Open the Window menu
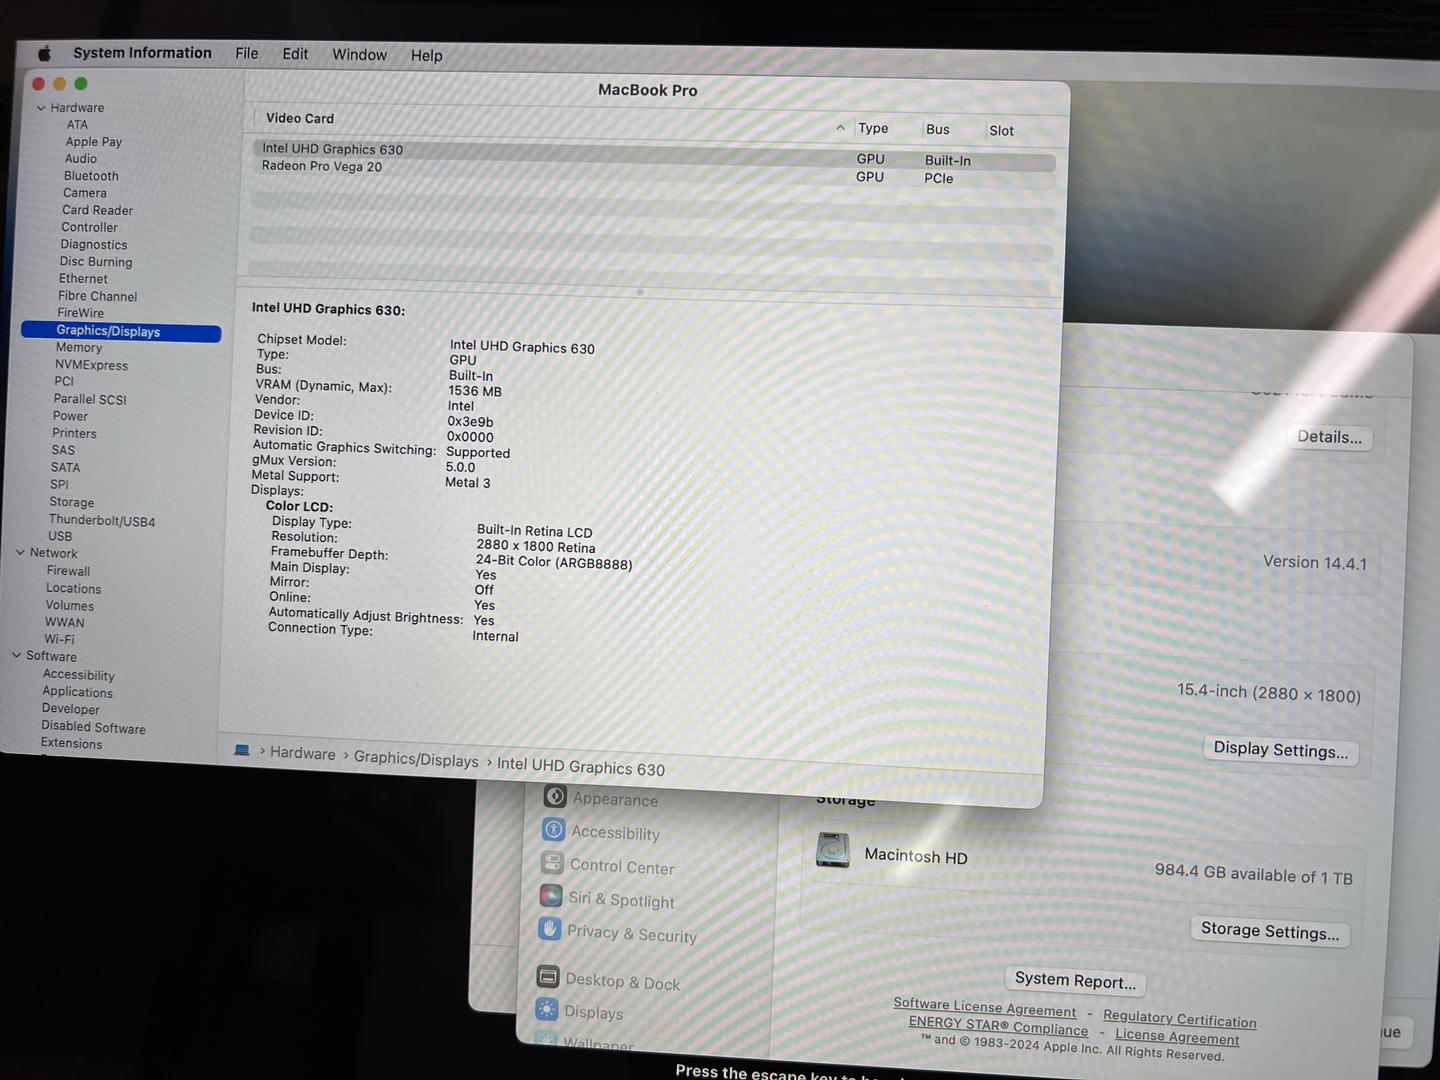 point(359,55)
